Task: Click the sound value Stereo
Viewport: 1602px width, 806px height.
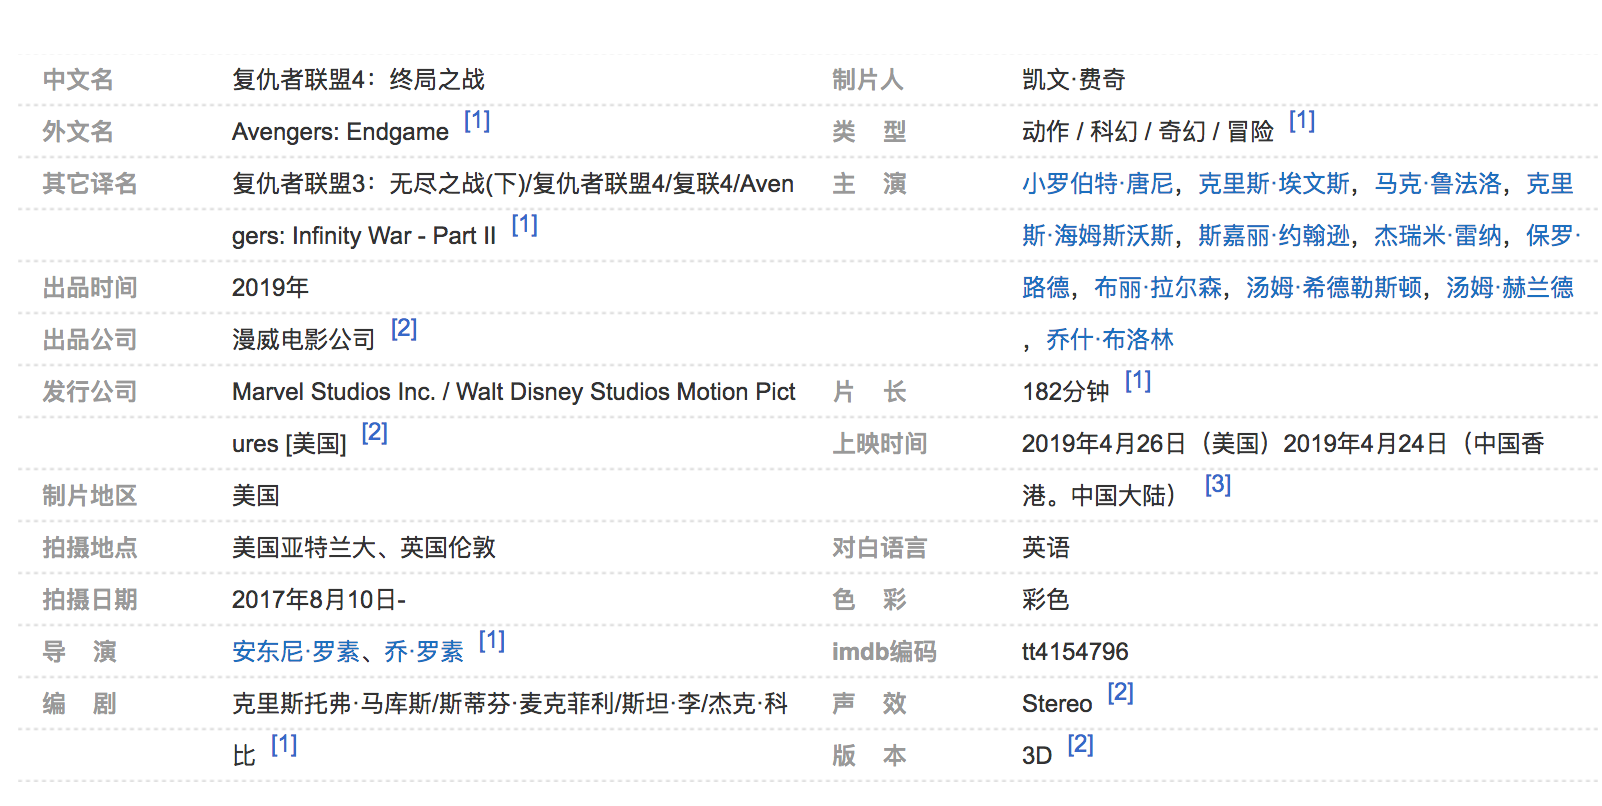Action: click(1057, 704)
